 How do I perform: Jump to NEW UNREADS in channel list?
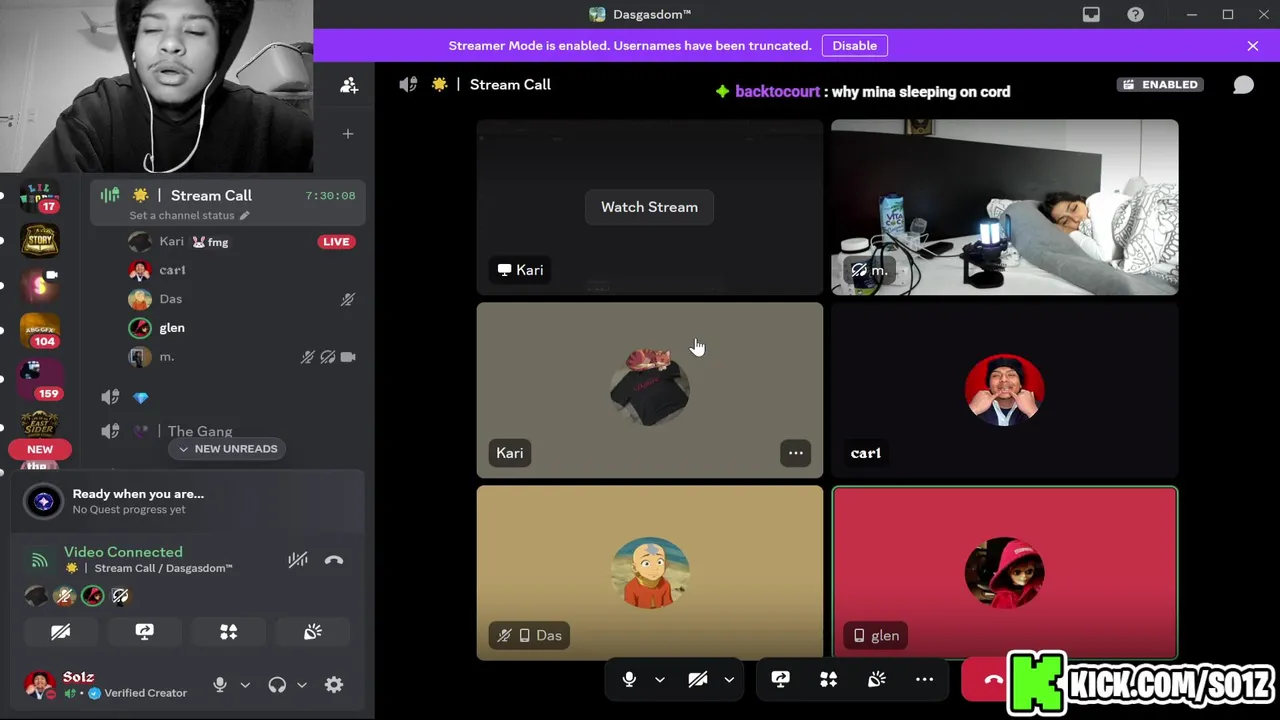(x=228, y=449)
